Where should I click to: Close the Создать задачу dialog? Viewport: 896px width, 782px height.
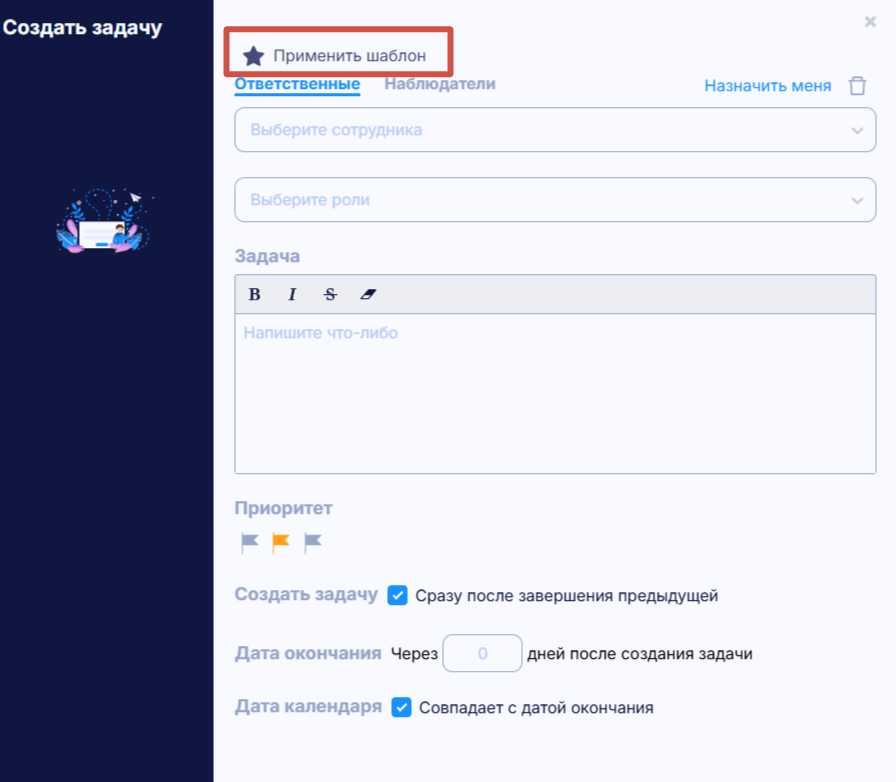click(870, 22)
